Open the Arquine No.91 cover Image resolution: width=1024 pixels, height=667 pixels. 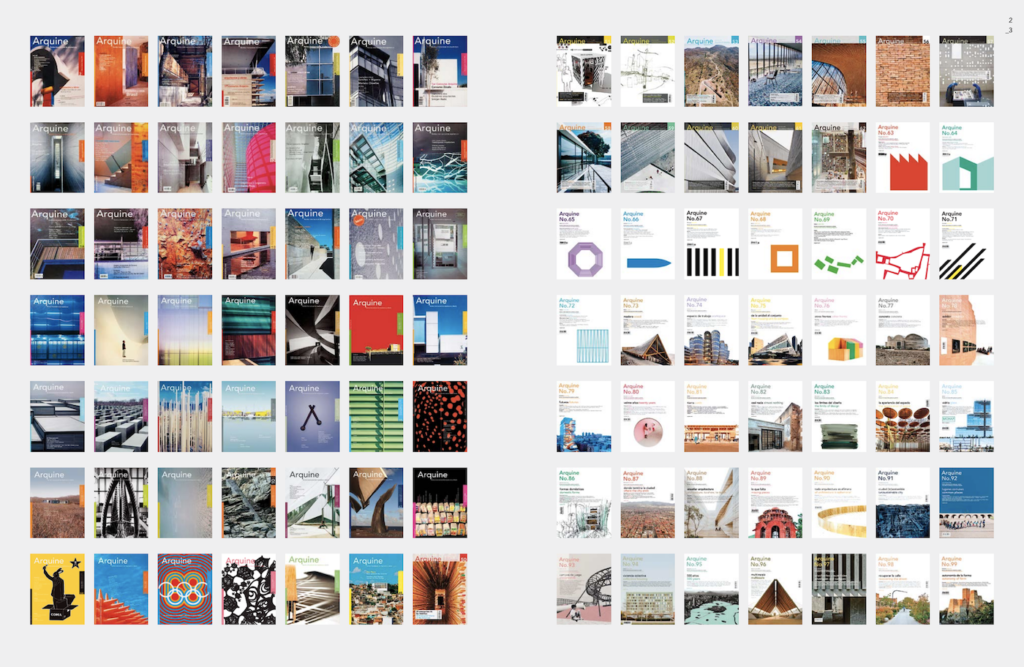coord(903,502)
